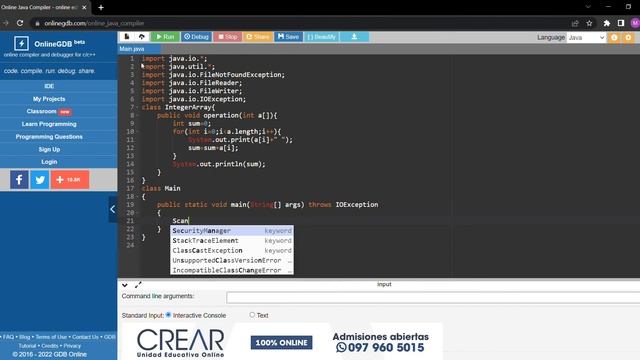Fold the Main class block at line 18
640x360 pixels.
pyautogui.click(x=138, y=197)
